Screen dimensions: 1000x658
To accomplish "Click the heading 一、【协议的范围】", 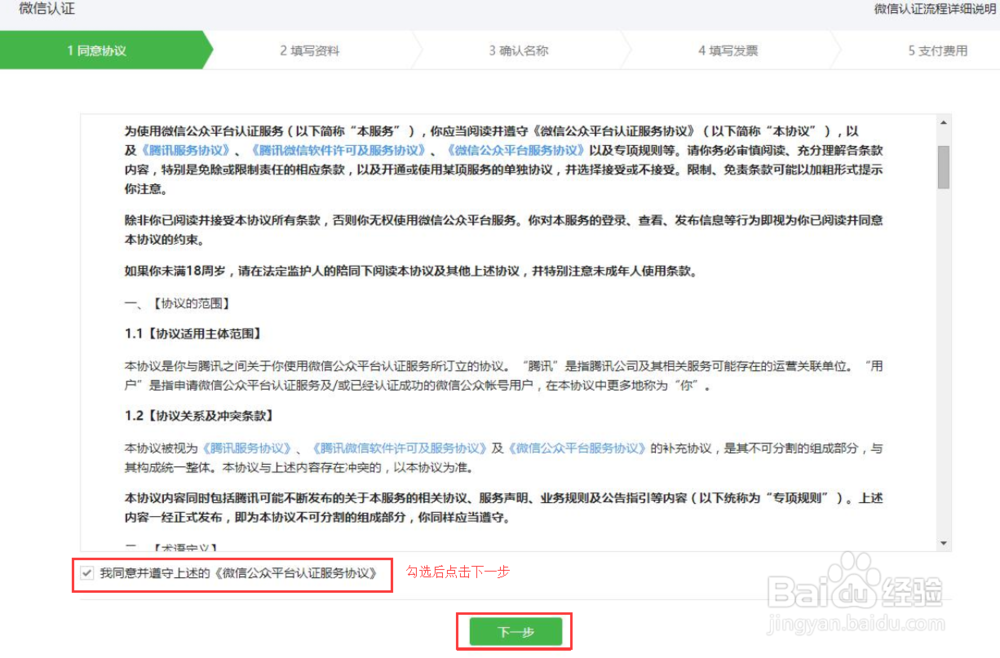I will coord(177,303).
